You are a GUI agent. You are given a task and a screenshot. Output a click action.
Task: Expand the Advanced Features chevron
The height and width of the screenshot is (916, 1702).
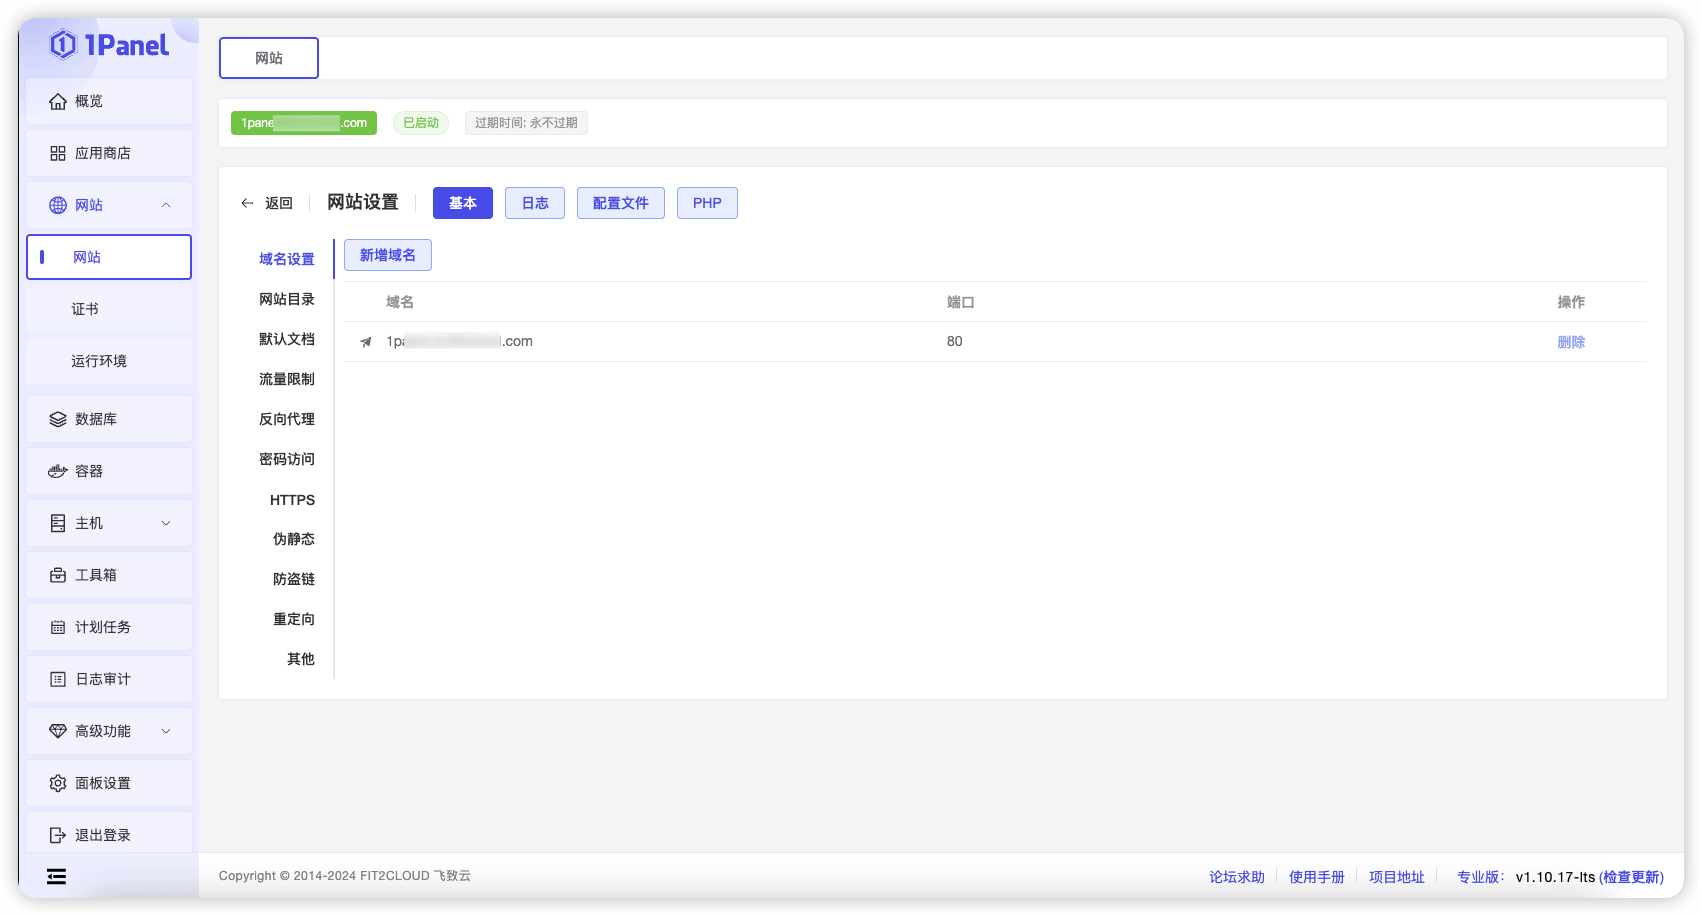coord(166,731)
